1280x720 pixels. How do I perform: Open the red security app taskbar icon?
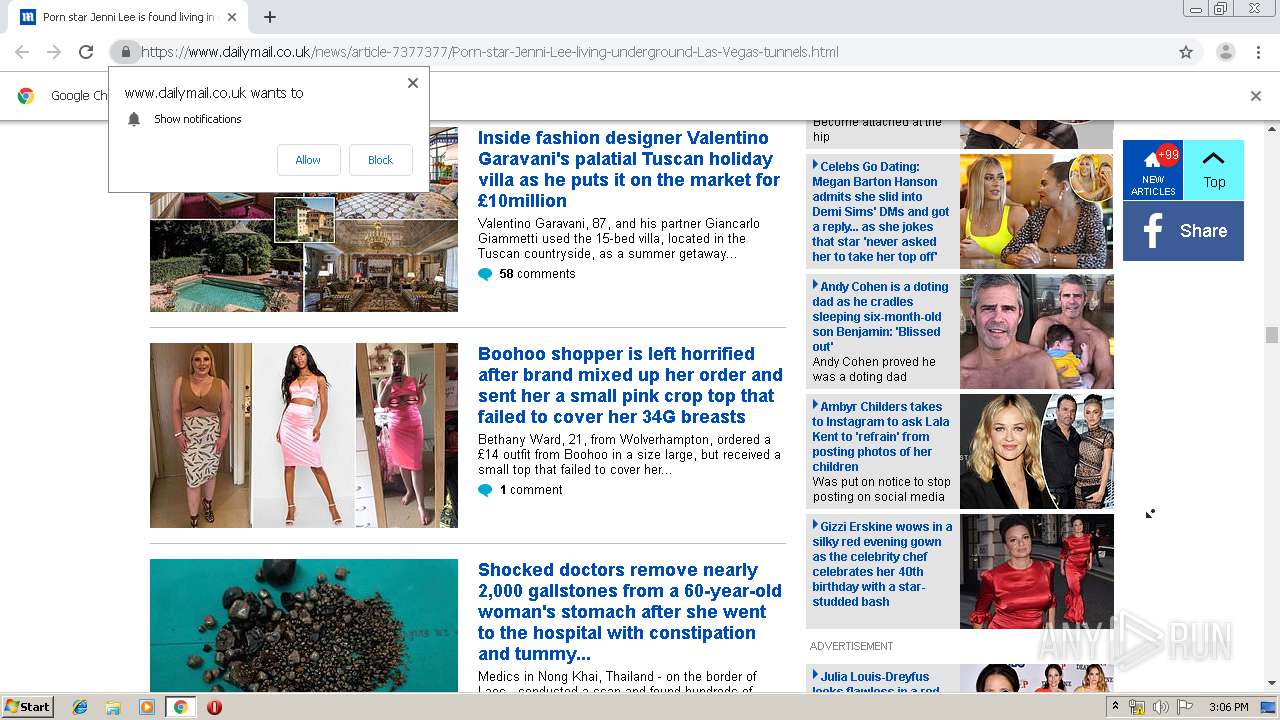coord(214,707)
